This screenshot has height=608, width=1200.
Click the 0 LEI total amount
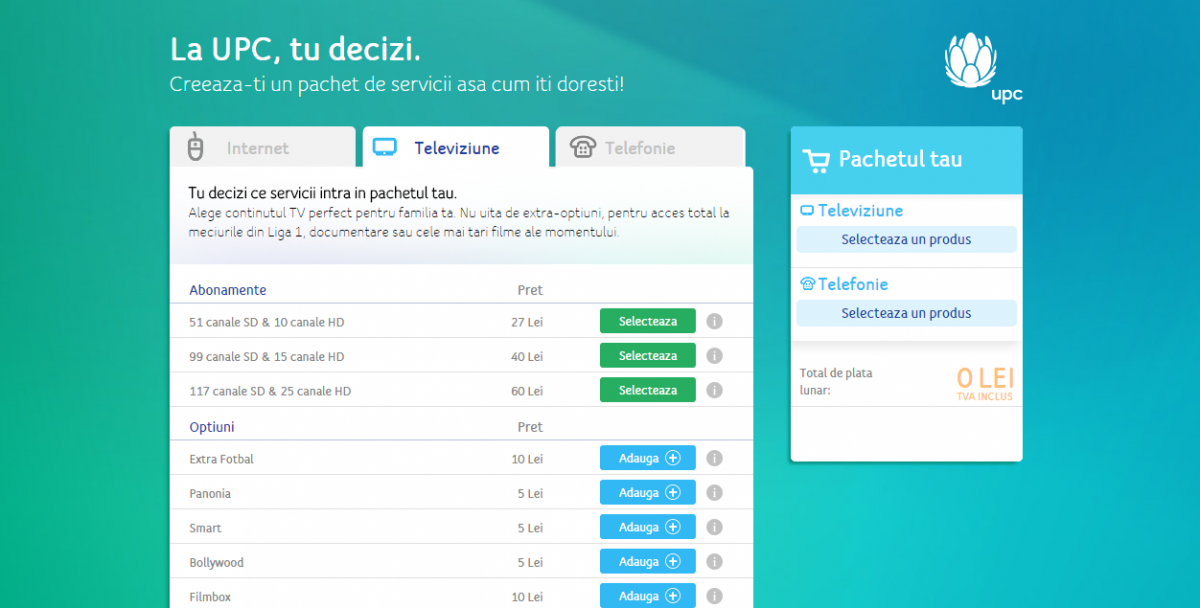pos(985,378)
